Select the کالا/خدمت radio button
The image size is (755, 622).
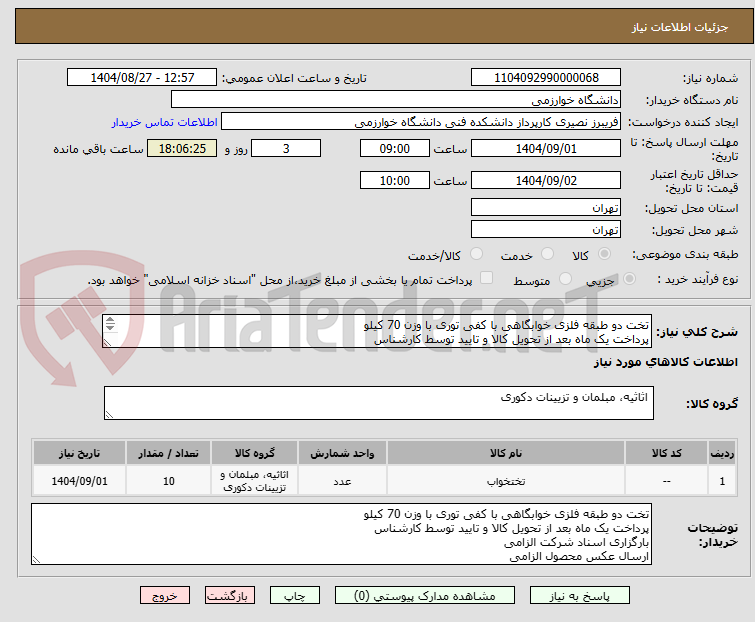476,254
